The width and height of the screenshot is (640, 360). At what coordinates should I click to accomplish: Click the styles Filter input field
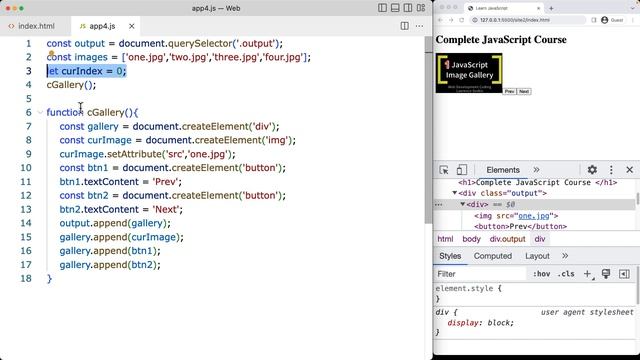pos(480,274)
